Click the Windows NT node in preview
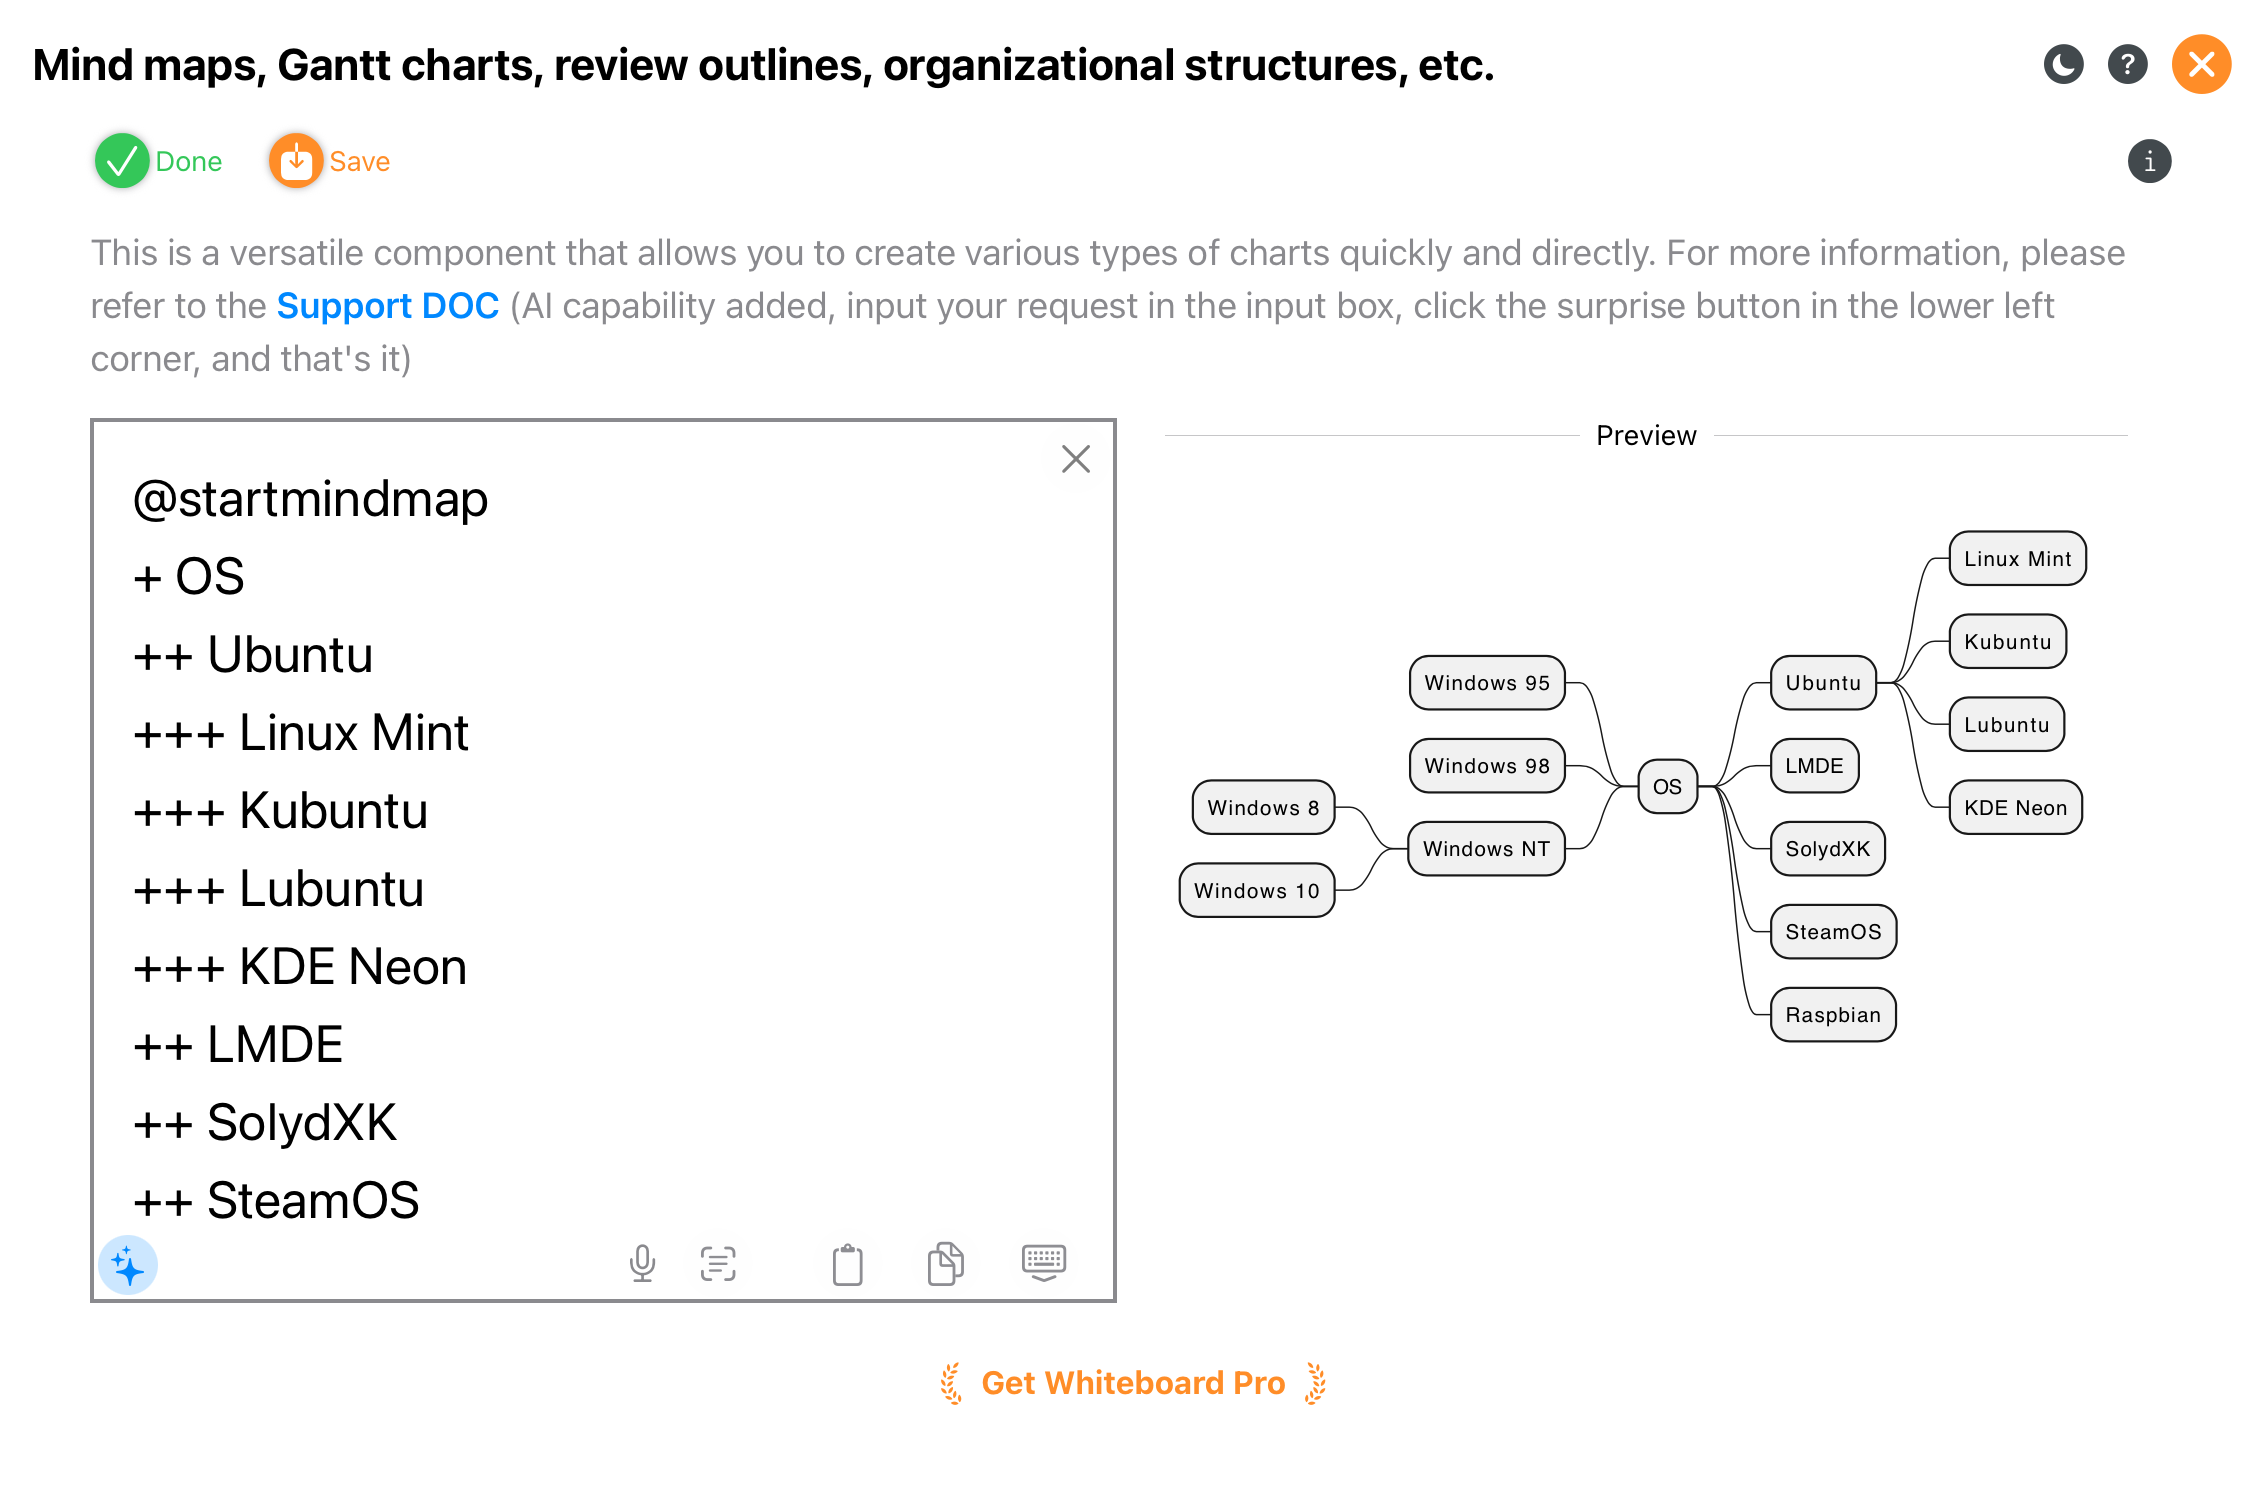This screenshot has height=1488, width=2266. 1486,849
